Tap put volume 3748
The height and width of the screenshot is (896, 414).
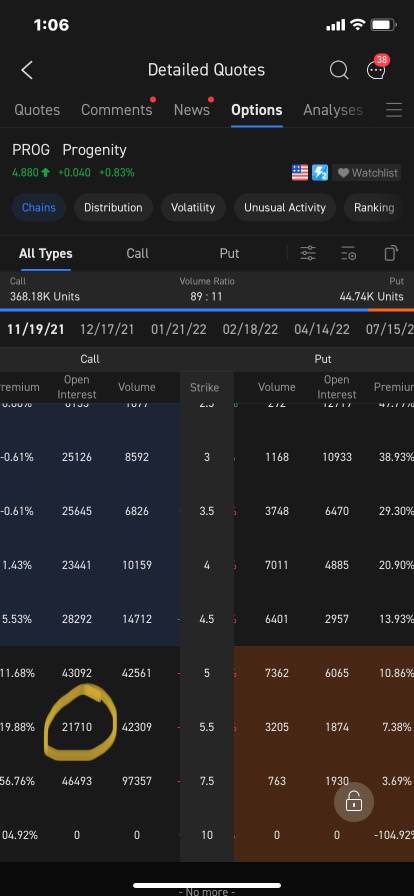[277, 511]
